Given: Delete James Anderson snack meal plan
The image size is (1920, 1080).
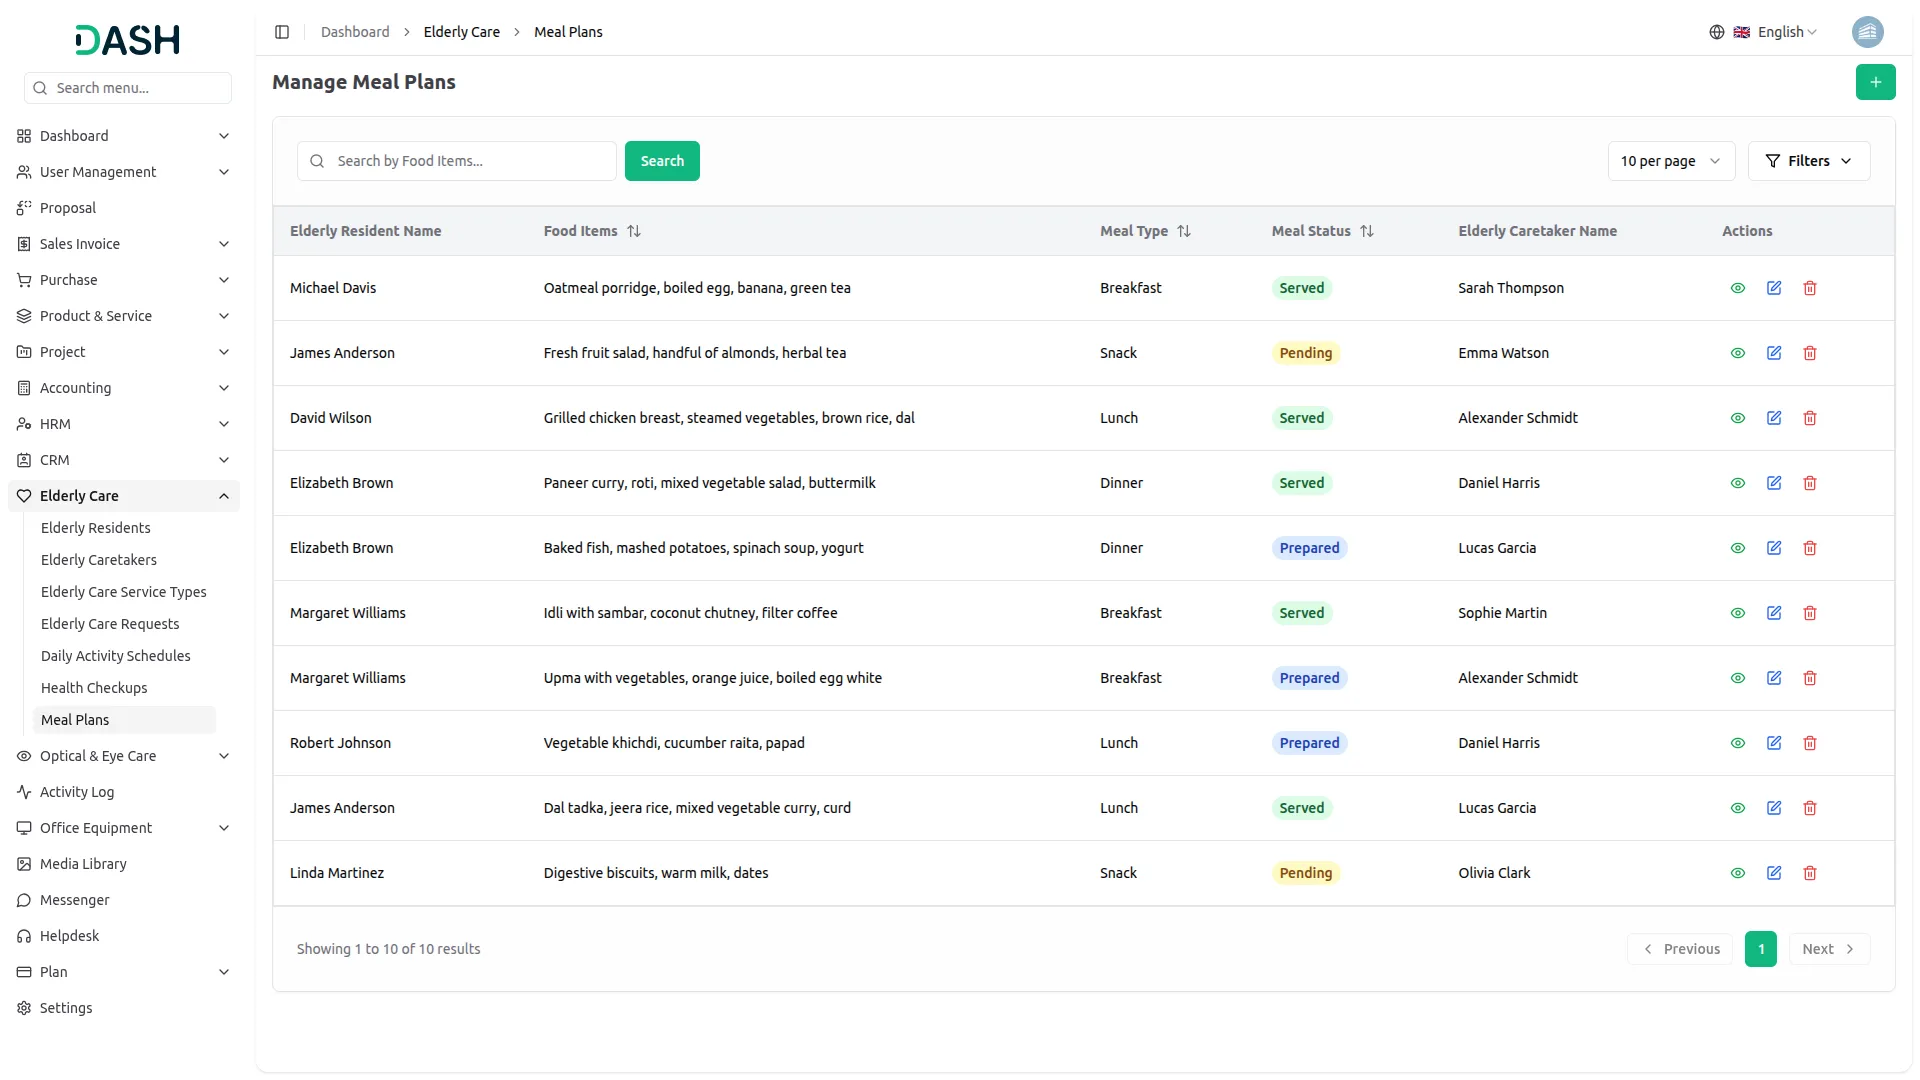Looking at the screenshot, I should click(x=1809, y=353).
